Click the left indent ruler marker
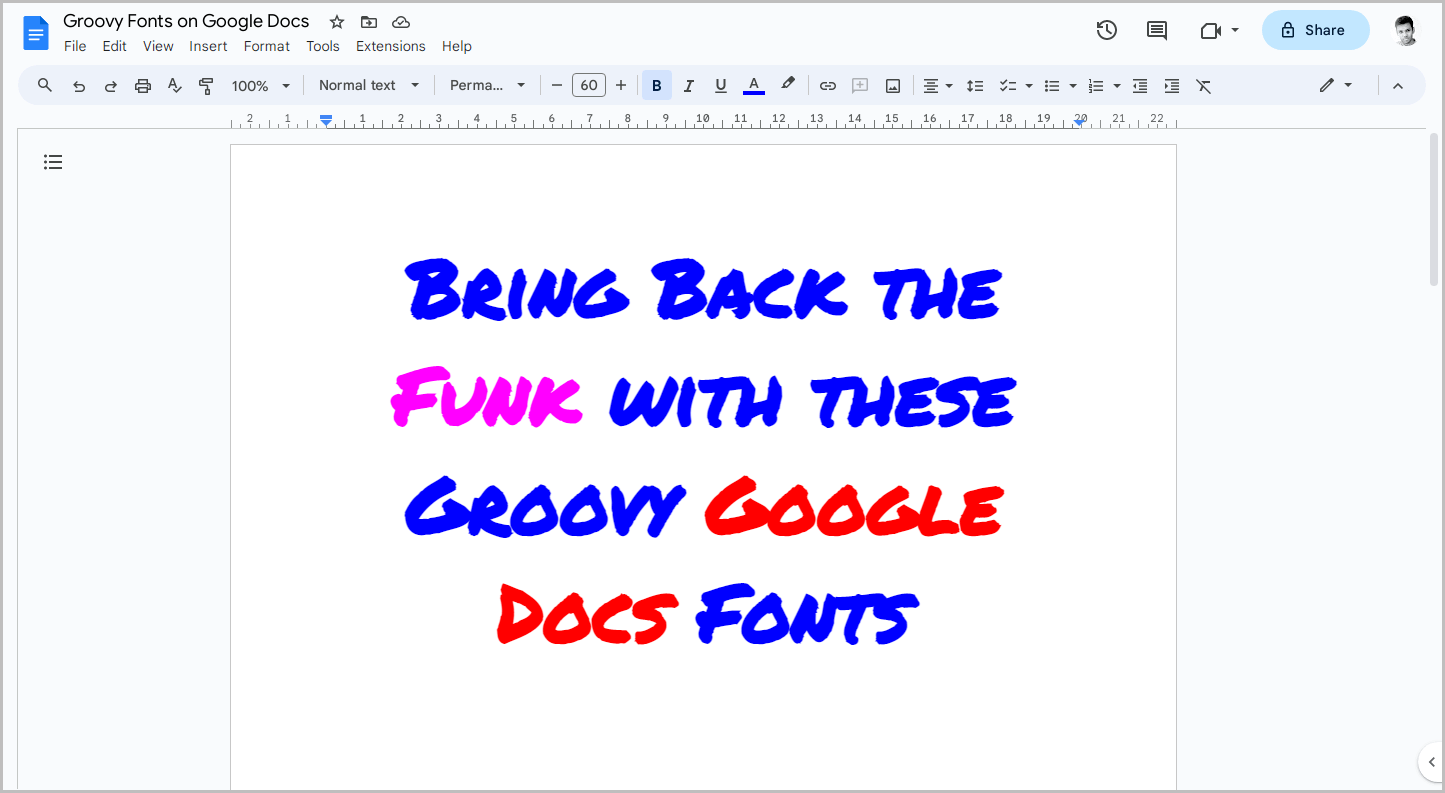This screenshot has height=793, width=1445. point(326,120)
